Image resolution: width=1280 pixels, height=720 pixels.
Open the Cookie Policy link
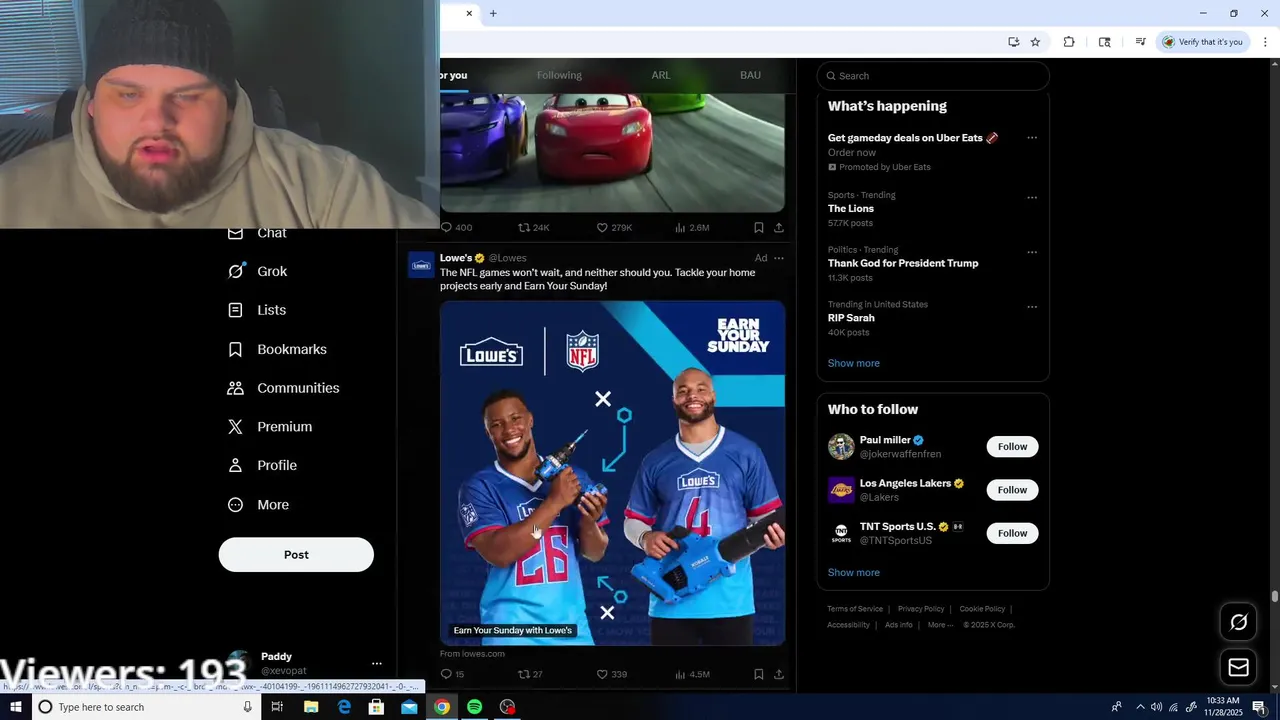[982, 609]
